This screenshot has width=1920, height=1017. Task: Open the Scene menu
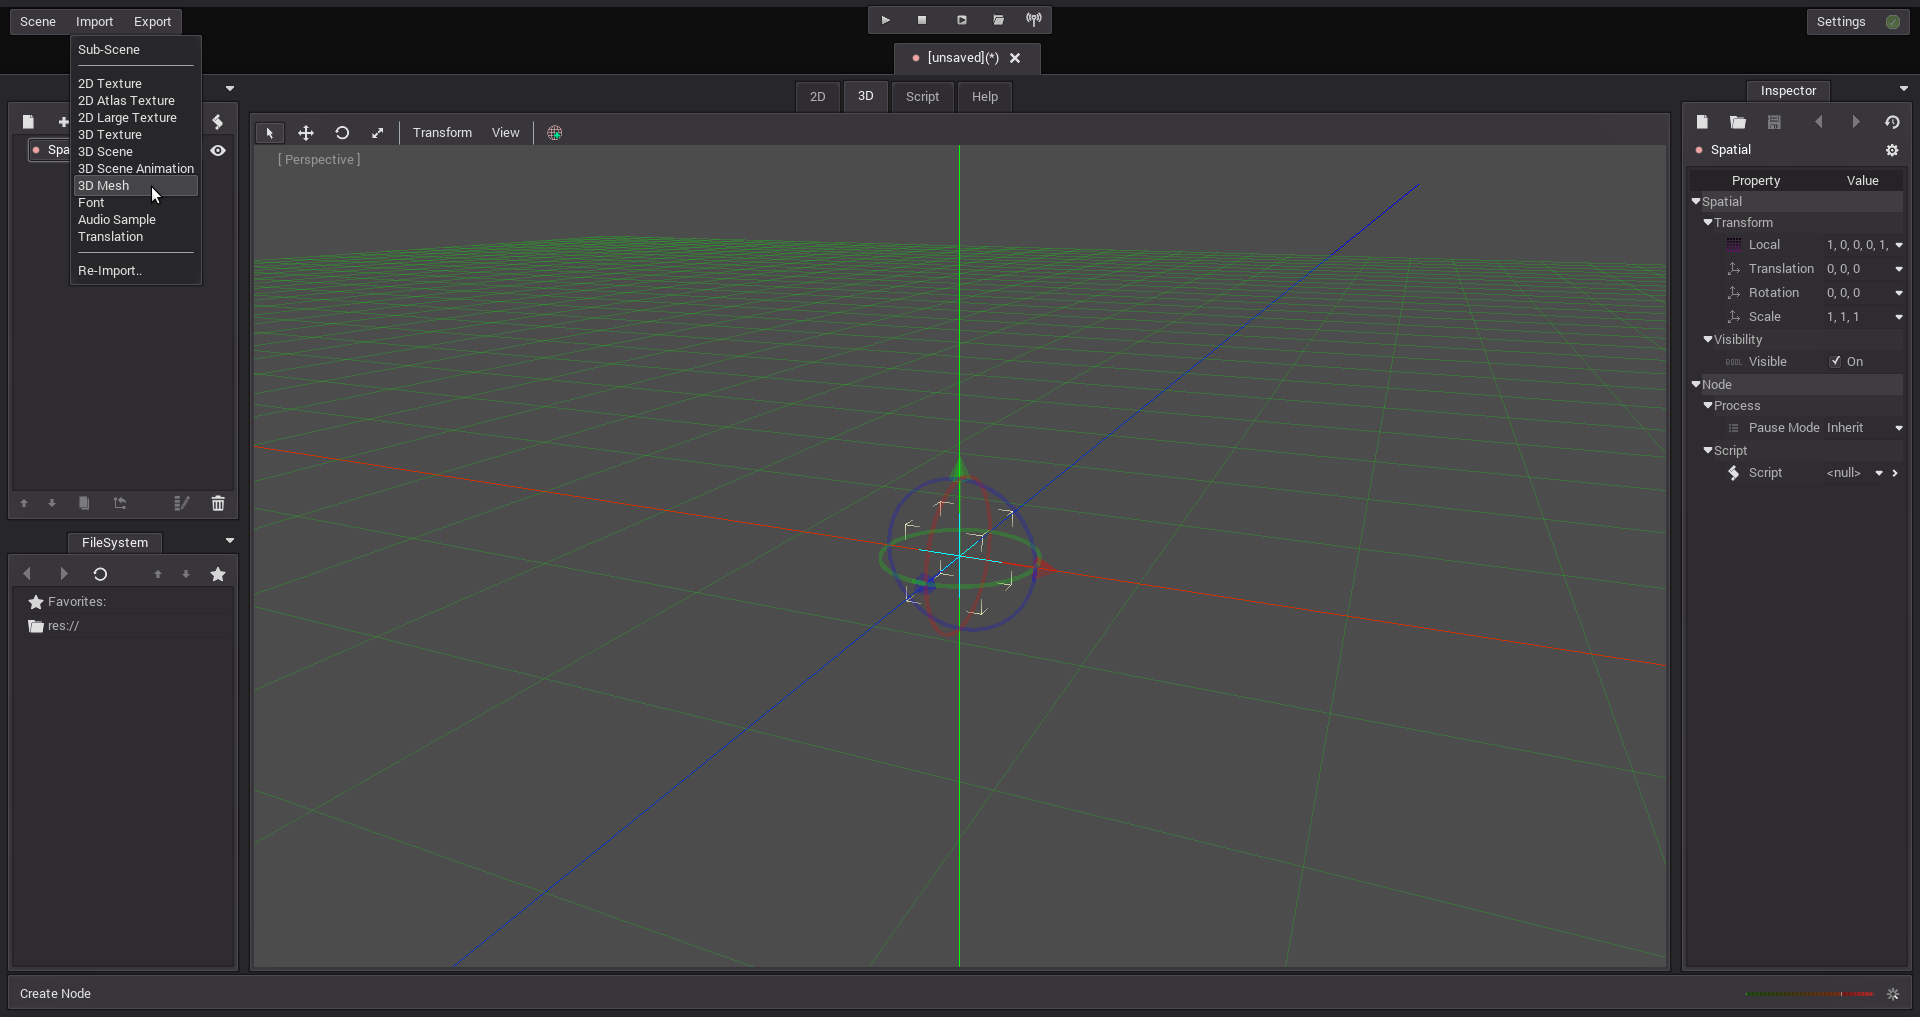pos(38,22)
